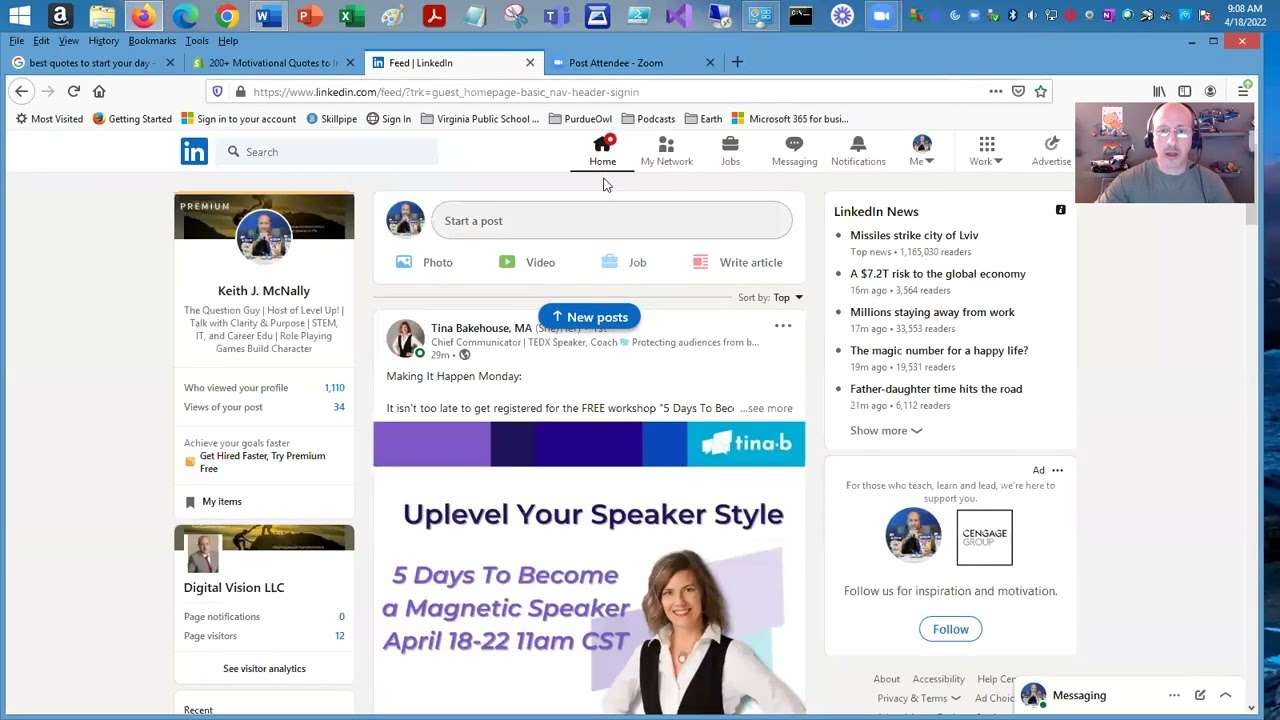This screenshot has width=1280, height=720.
Task: Click See visitor analytics
Action: [264, 669]
